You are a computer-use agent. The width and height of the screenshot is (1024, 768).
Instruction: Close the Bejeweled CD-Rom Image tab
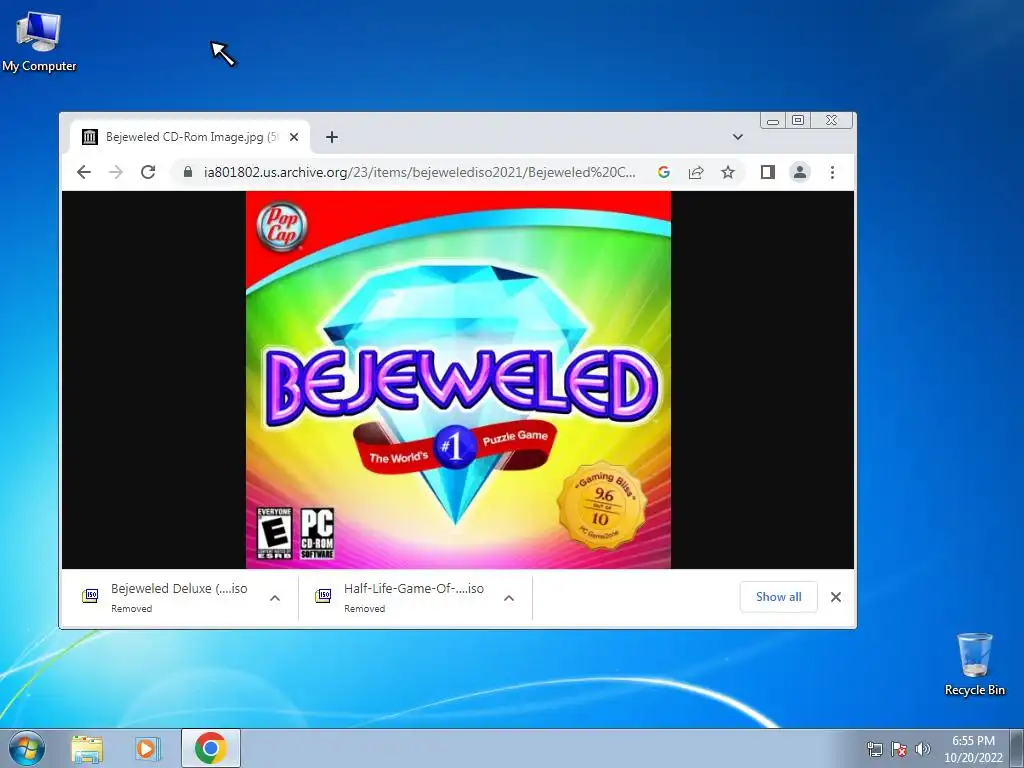pyautogui.click(x=294, y=137)
